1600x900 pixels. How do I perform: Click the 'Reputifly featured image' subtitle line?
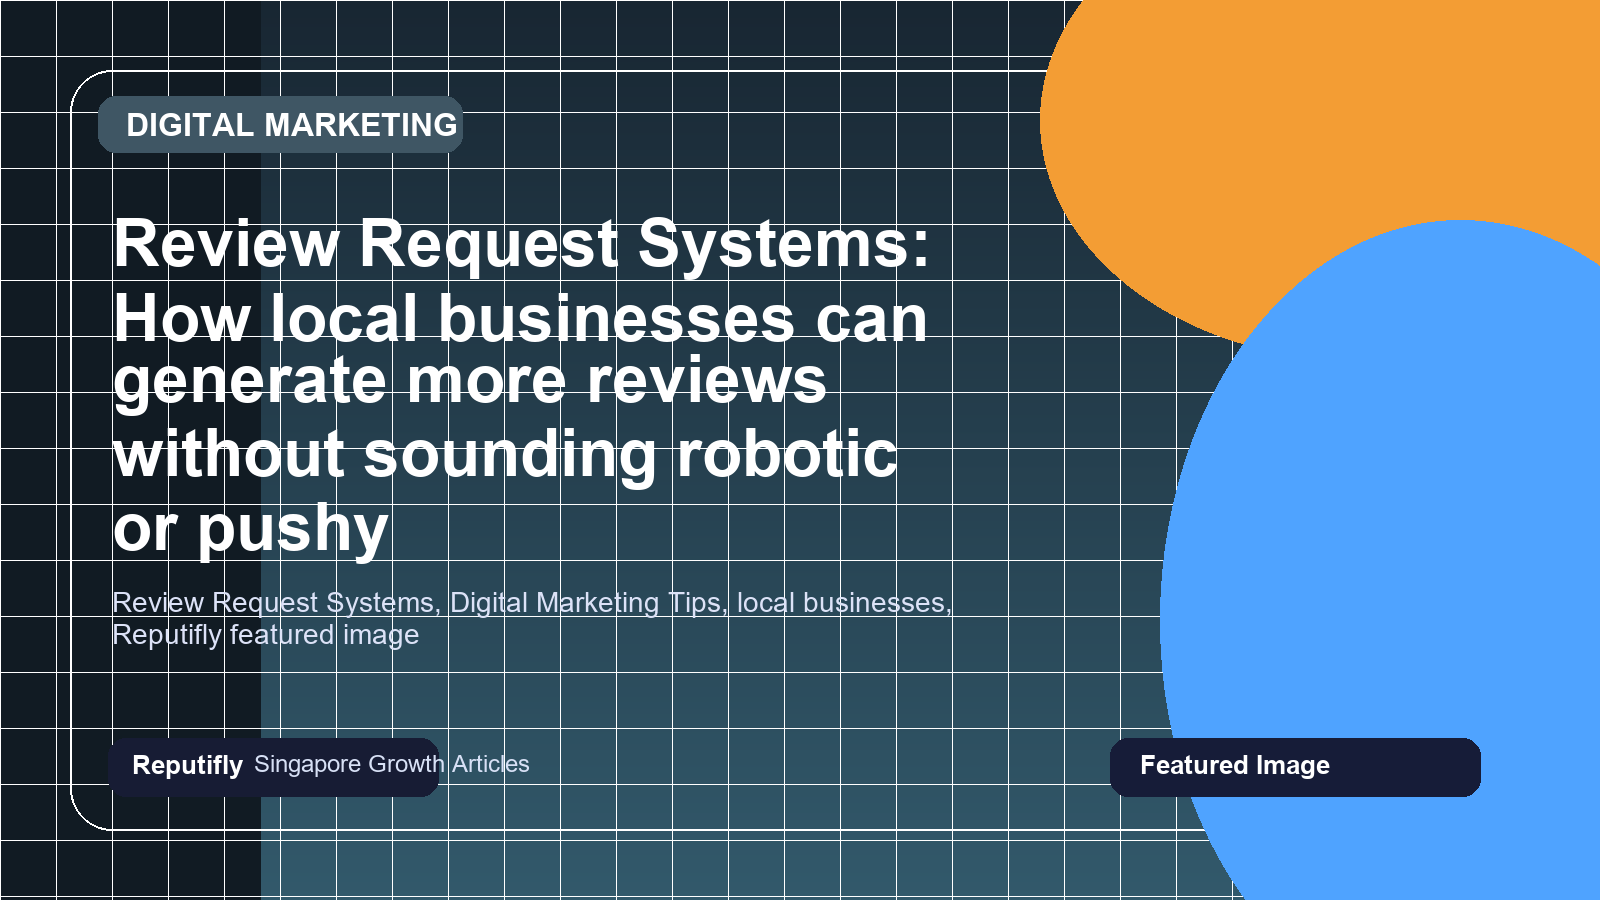pos(266,636)
